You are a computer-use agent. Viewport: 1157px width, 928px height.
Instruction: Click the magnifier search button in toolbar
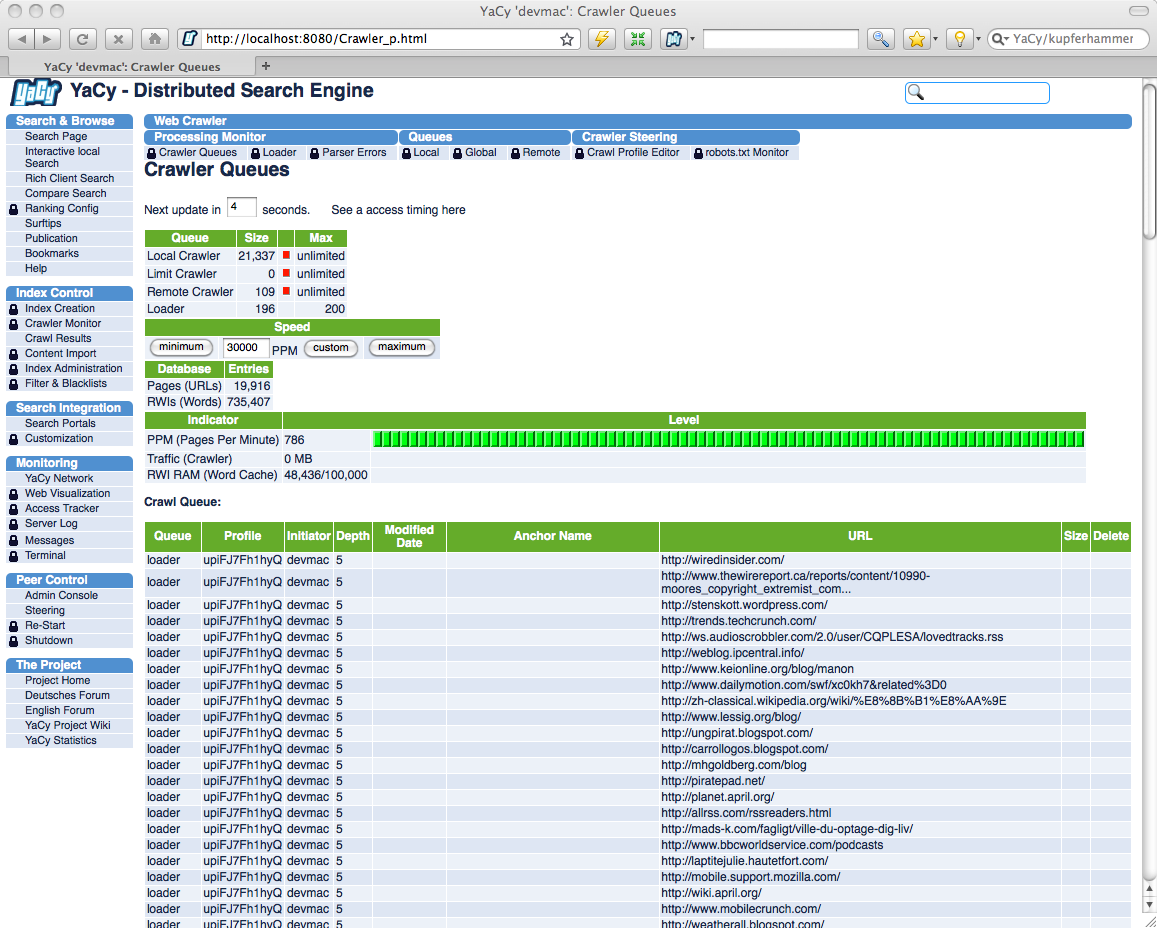(x=880, y=39)
